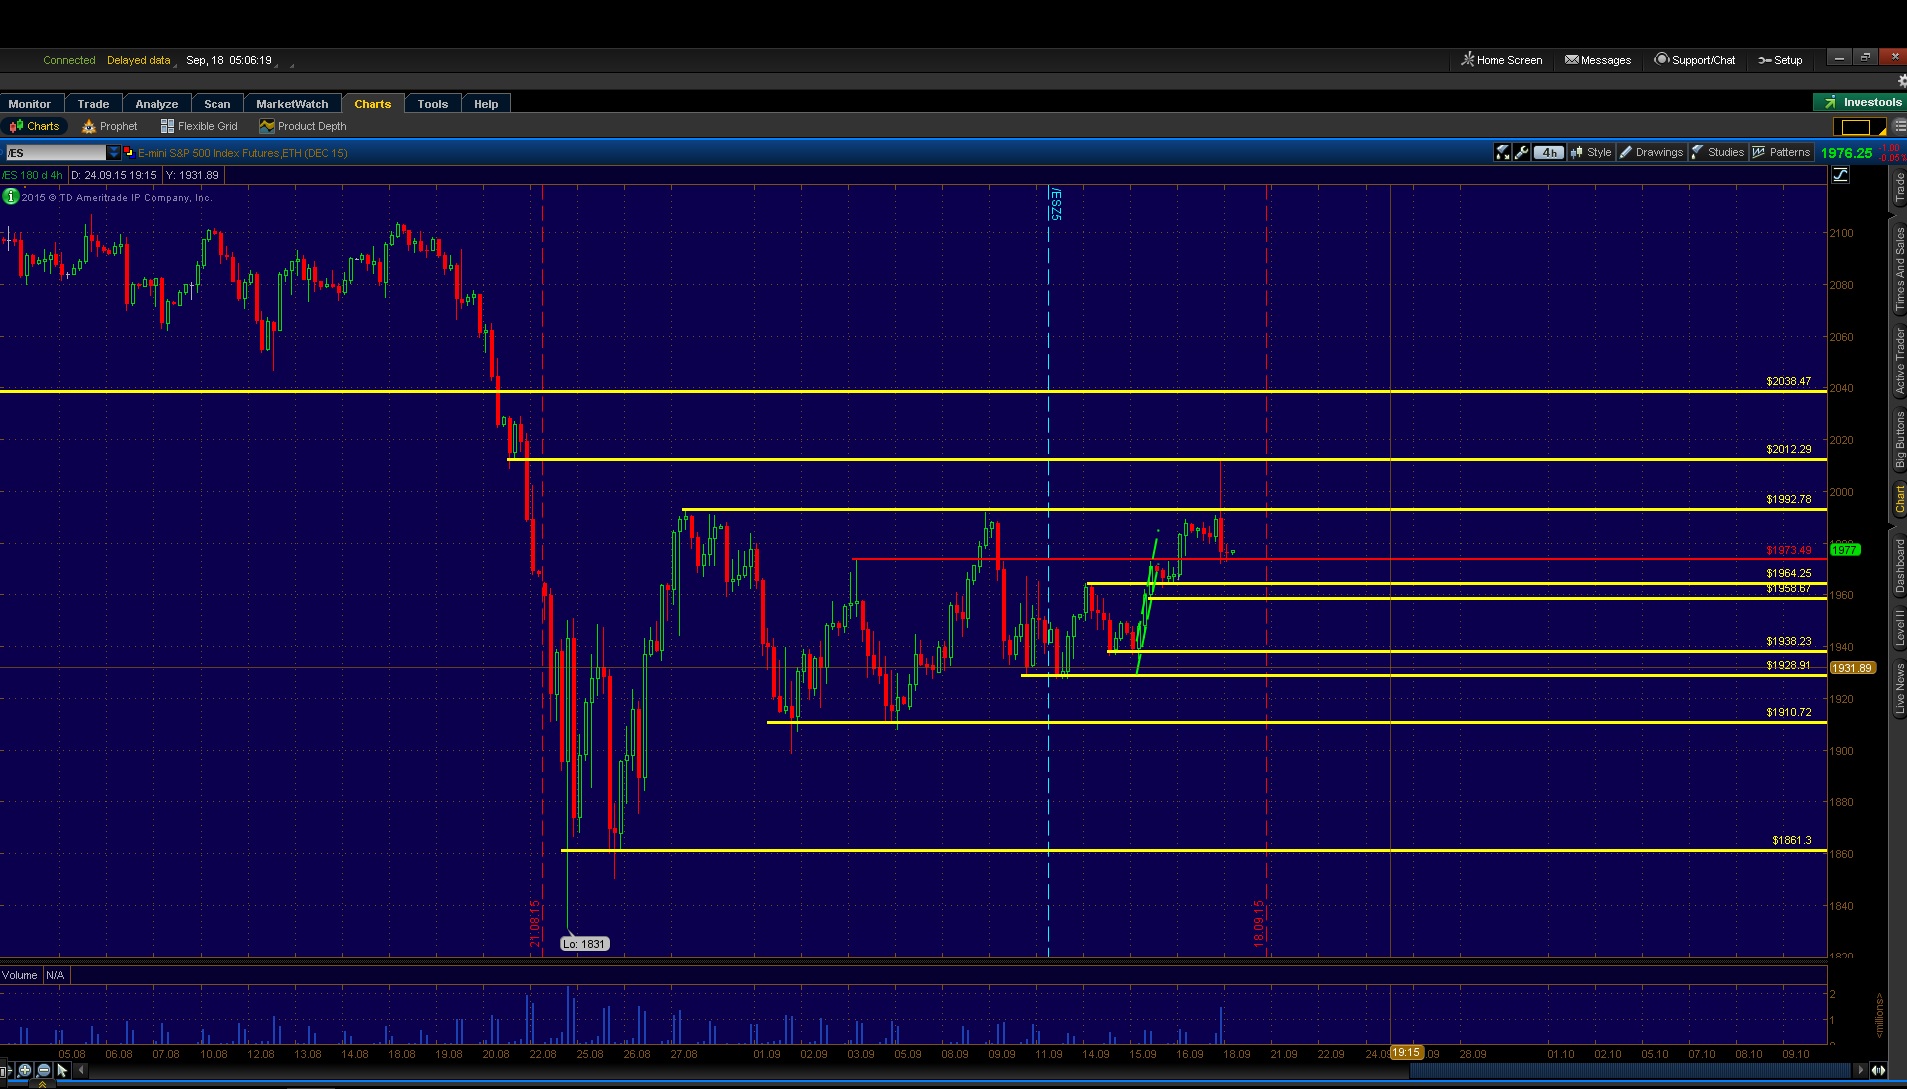Switch to the Scan tab
This screenshot has height=1089, width=1907.
[217, 104]
